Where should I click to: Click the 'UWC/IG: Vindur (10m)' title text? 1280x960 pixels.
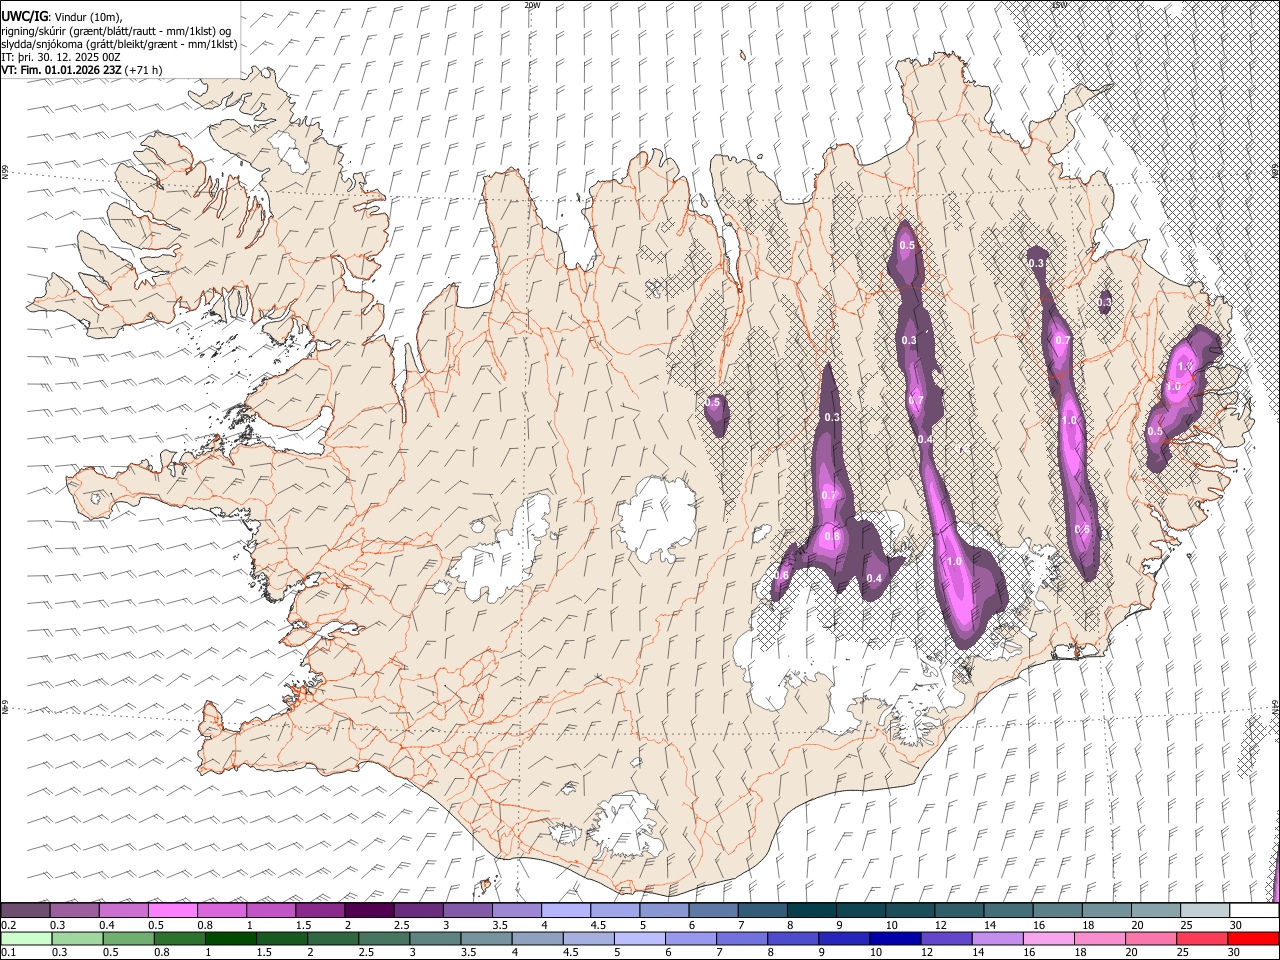tap(62, 17)
